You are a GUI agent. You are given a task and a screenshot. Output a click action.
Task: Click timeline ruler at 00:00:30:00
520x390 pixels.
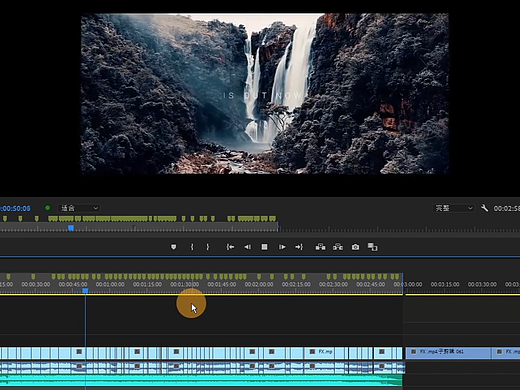pos(36,284)
